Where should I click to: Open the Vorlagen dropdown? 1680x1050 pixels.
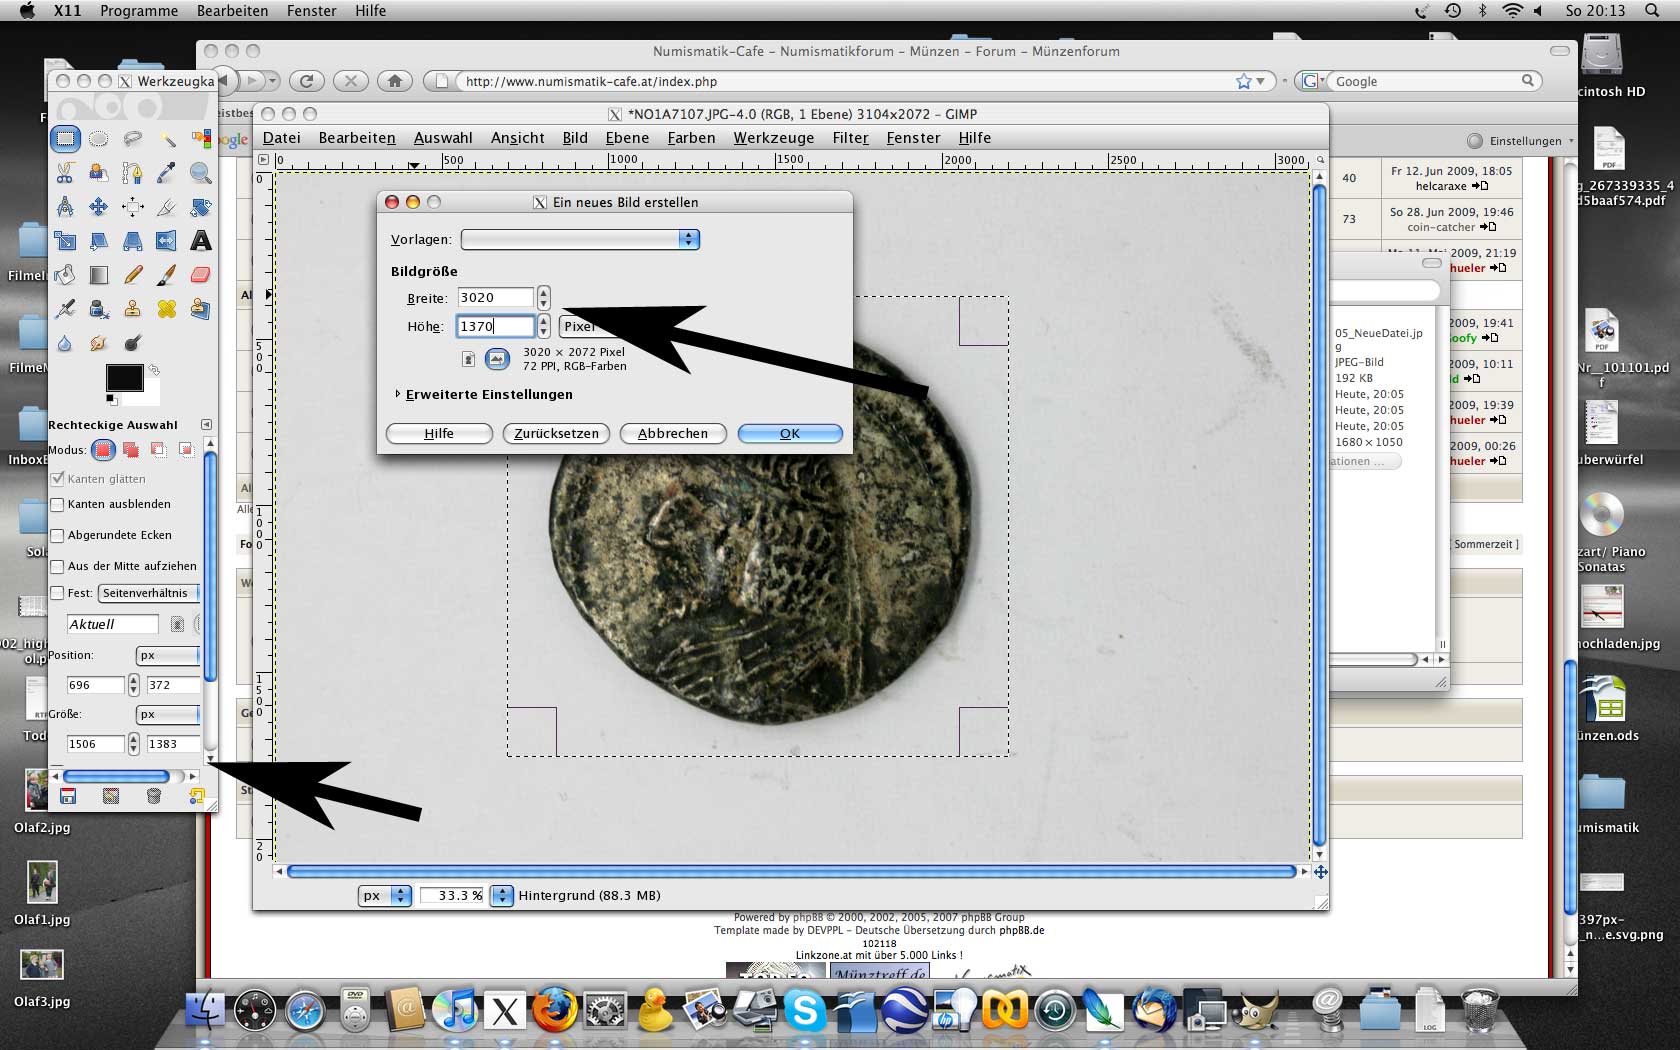(x=580, y=240)
